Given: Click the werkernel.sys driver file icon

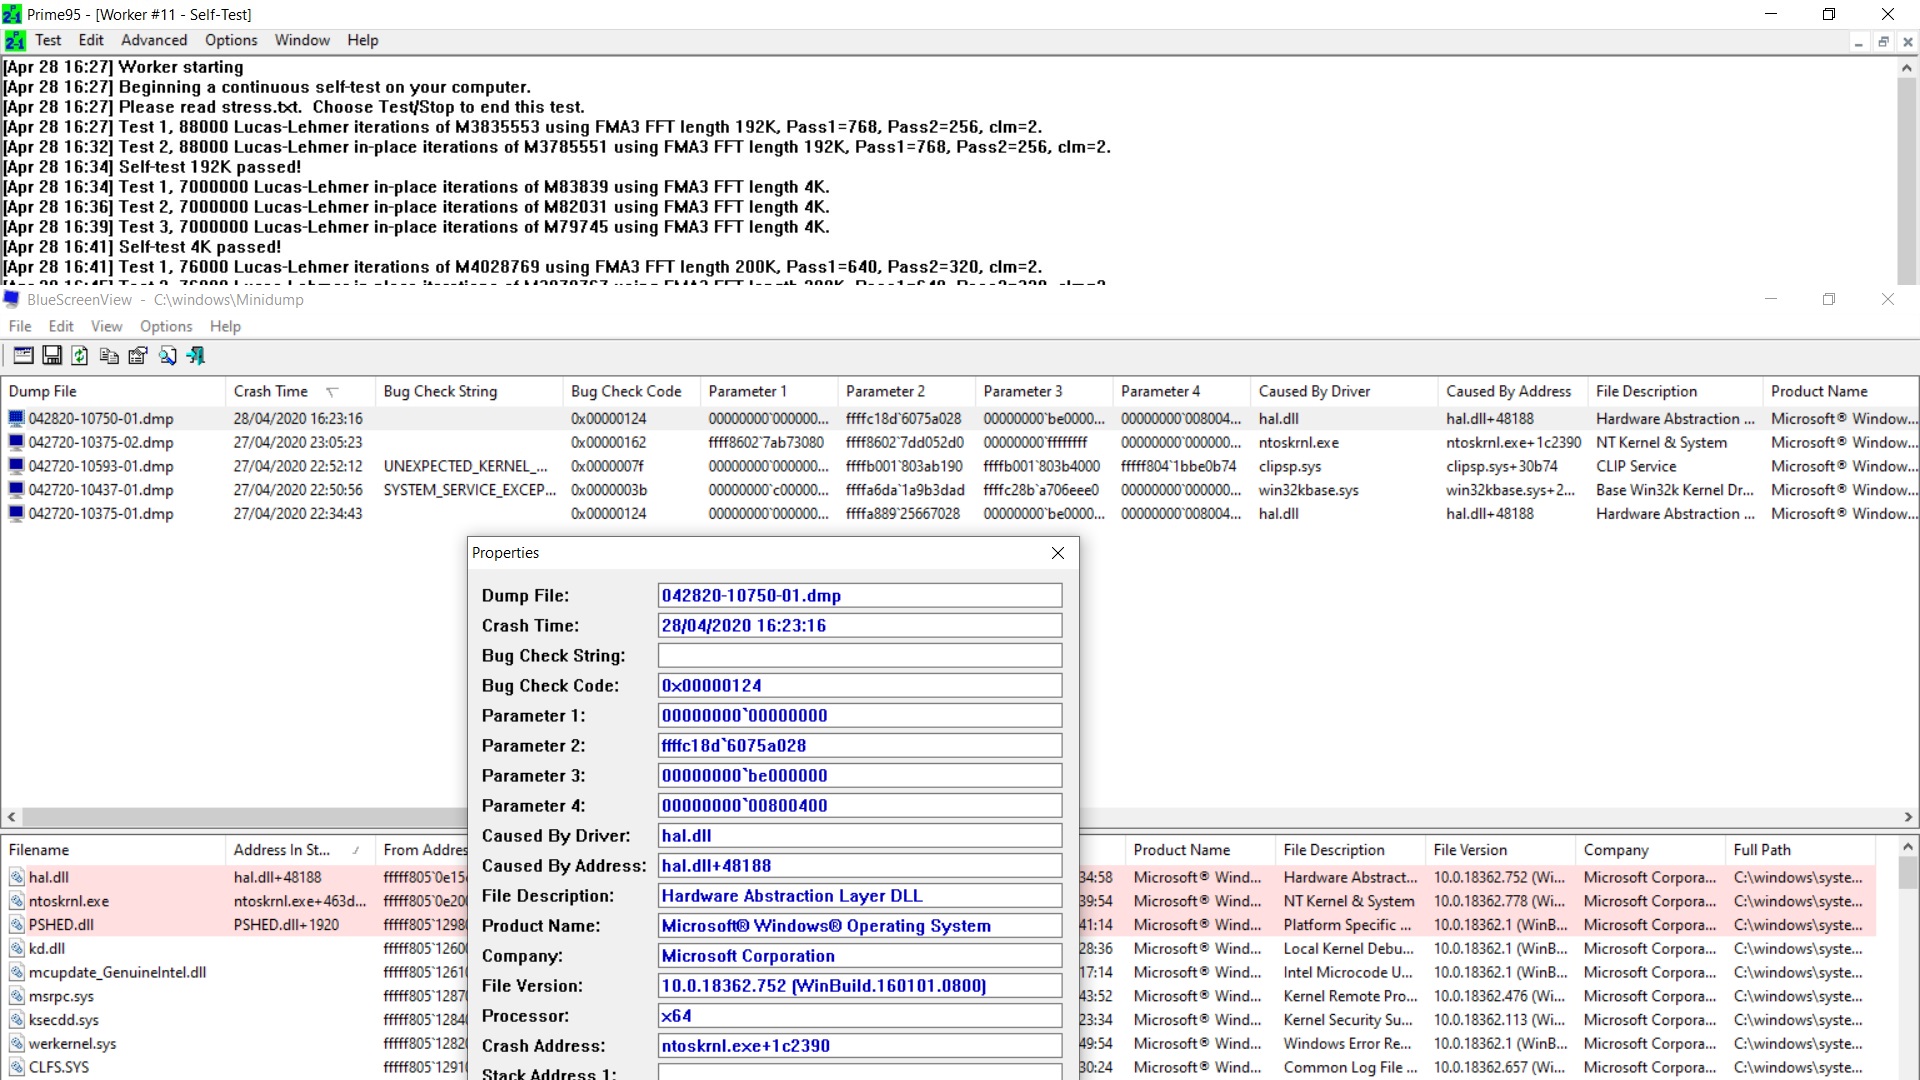Looking at the screenshot, I should pyautogui.click(x=17, y=1044).
